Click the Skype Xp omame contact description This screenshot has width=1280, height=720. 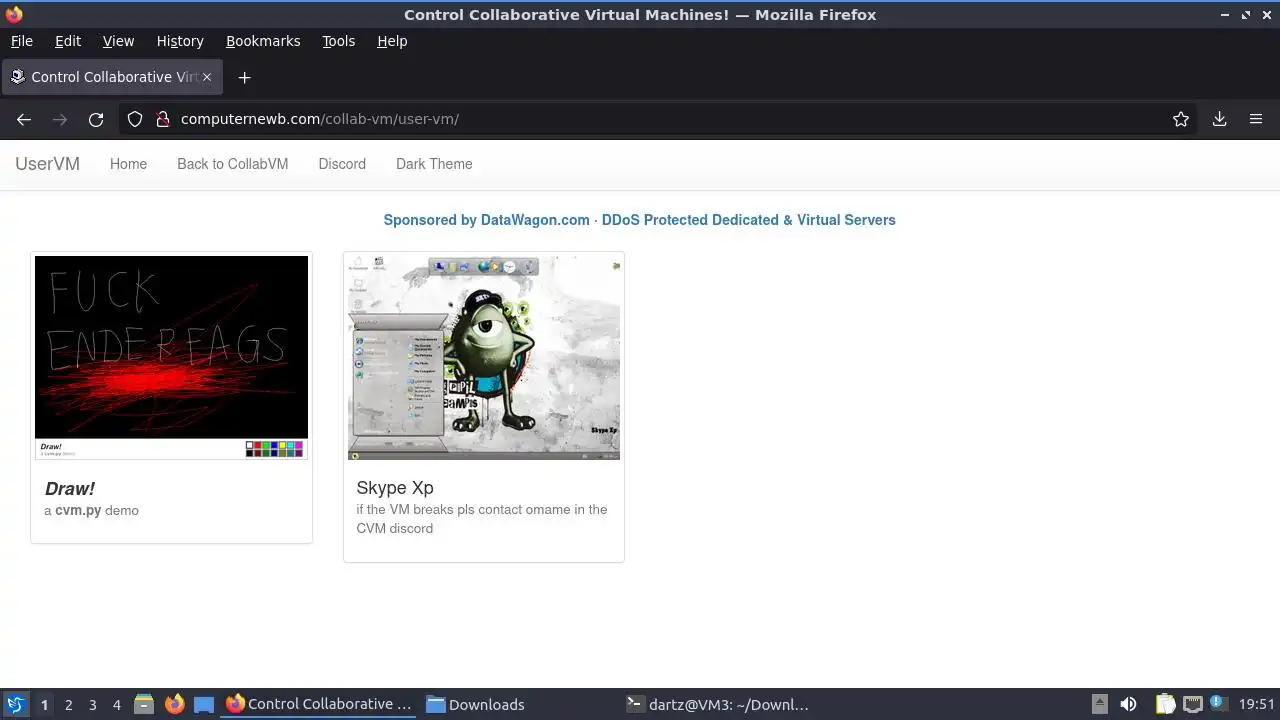click(x=482, y=519)
